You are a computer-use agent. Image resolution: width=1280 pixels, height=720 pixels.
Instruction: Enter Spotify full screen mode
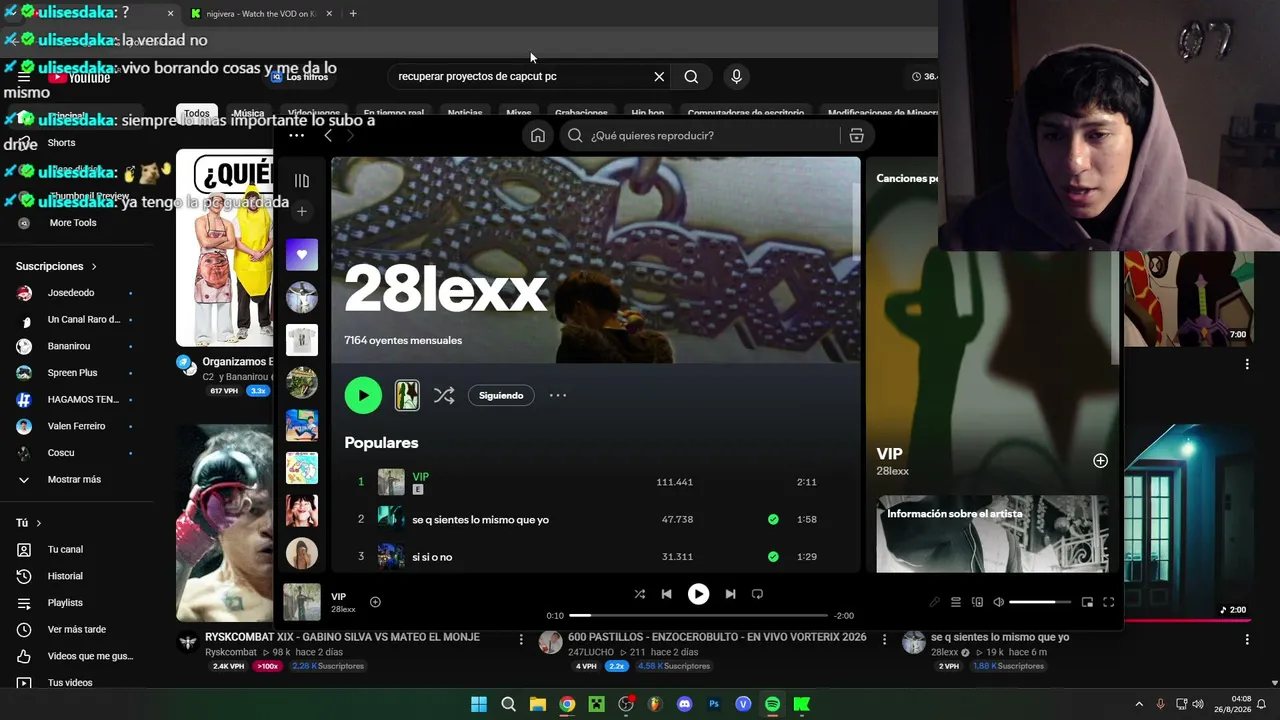(x=1108, y=602)
